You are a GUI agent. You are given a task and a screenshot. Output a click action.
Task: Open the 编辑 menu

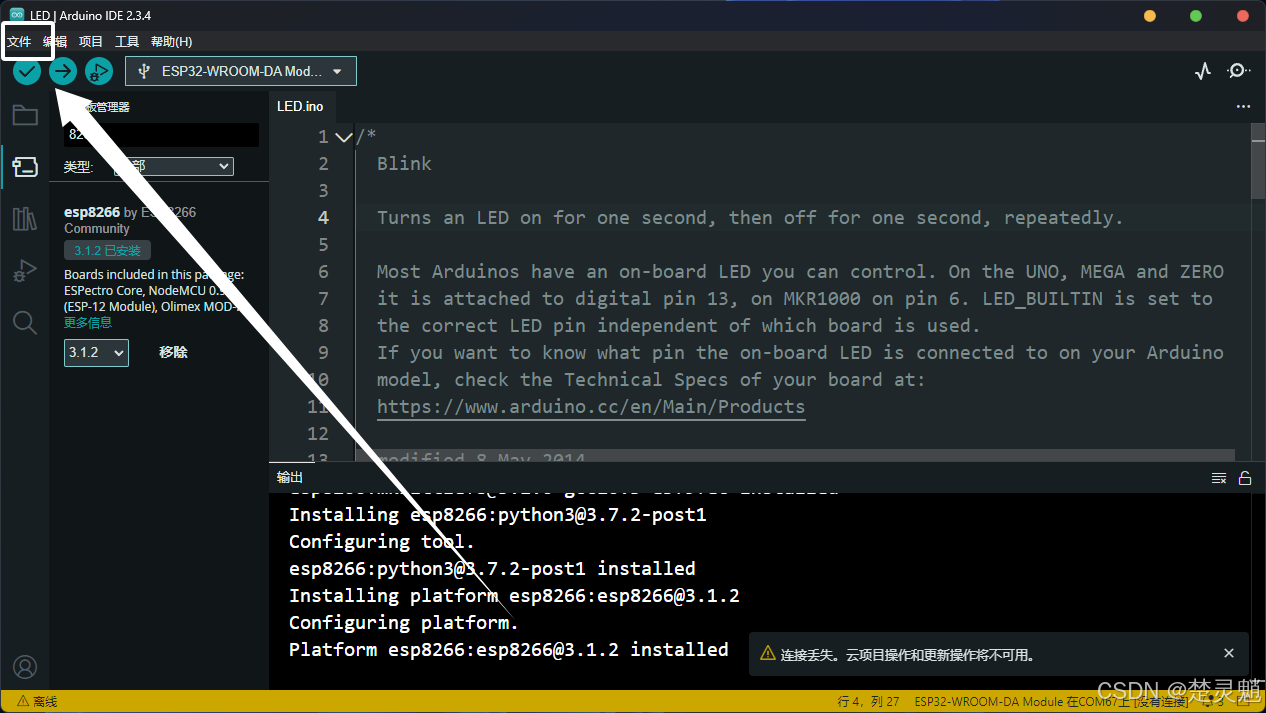(55, 42)
